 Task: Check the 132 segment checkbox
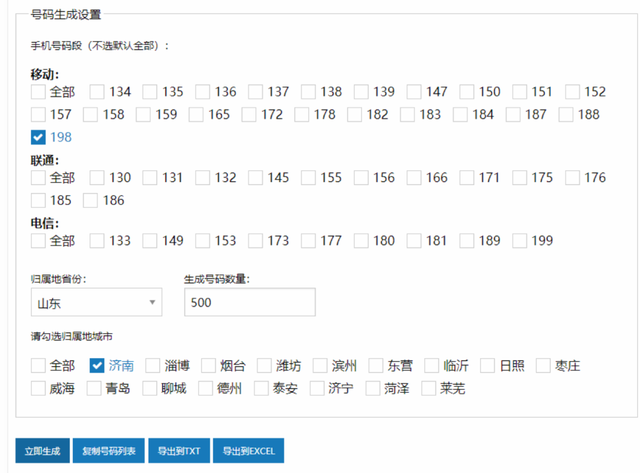202,178
